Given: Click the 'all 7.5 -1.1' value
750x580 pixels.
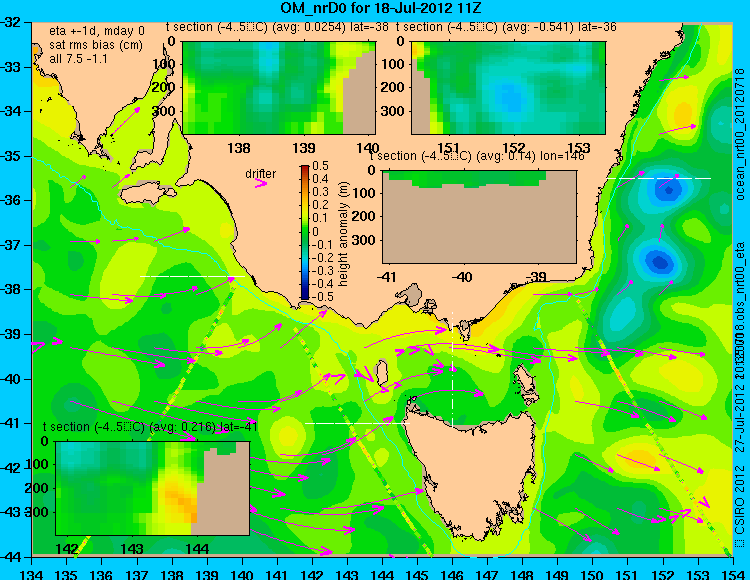Looking at the screenshot, I should (x=78, y=59).
